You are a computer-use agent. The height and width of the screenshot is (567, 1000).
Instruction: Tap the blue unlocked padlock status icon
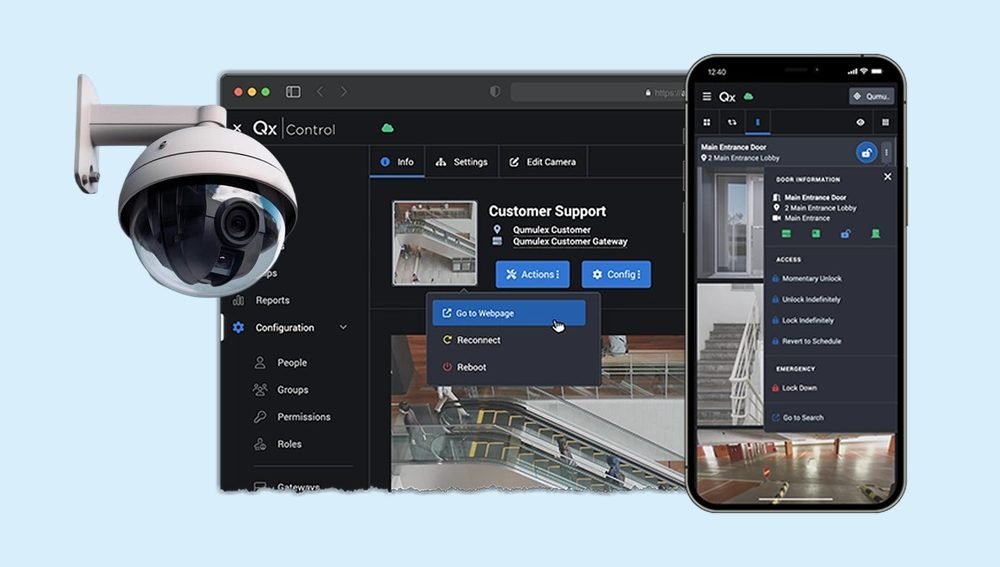(846, 234)
